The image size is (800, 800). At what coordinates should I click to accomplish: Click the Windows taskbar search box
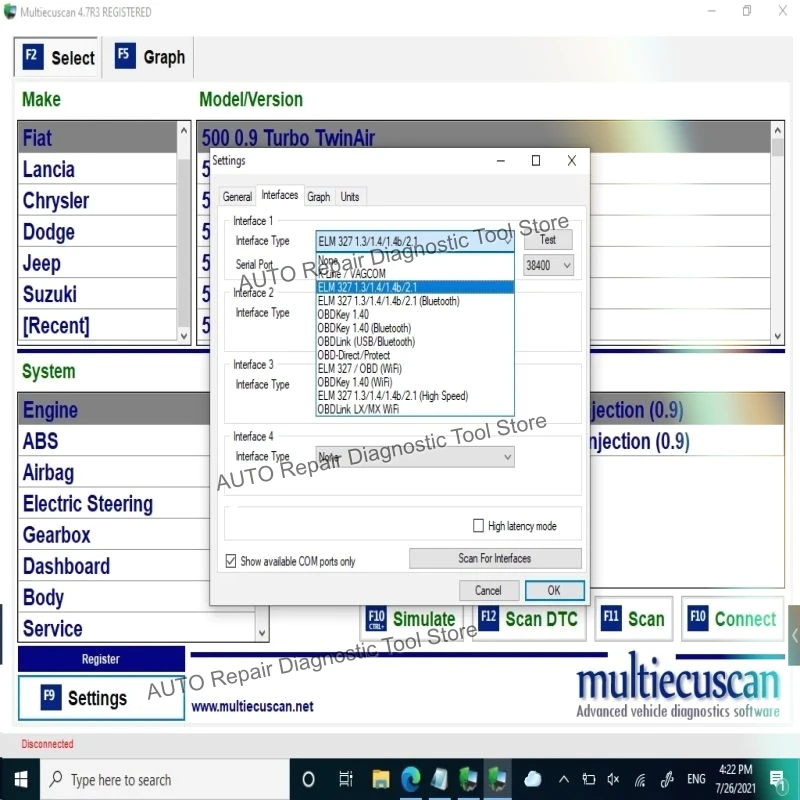click(164, 779)
